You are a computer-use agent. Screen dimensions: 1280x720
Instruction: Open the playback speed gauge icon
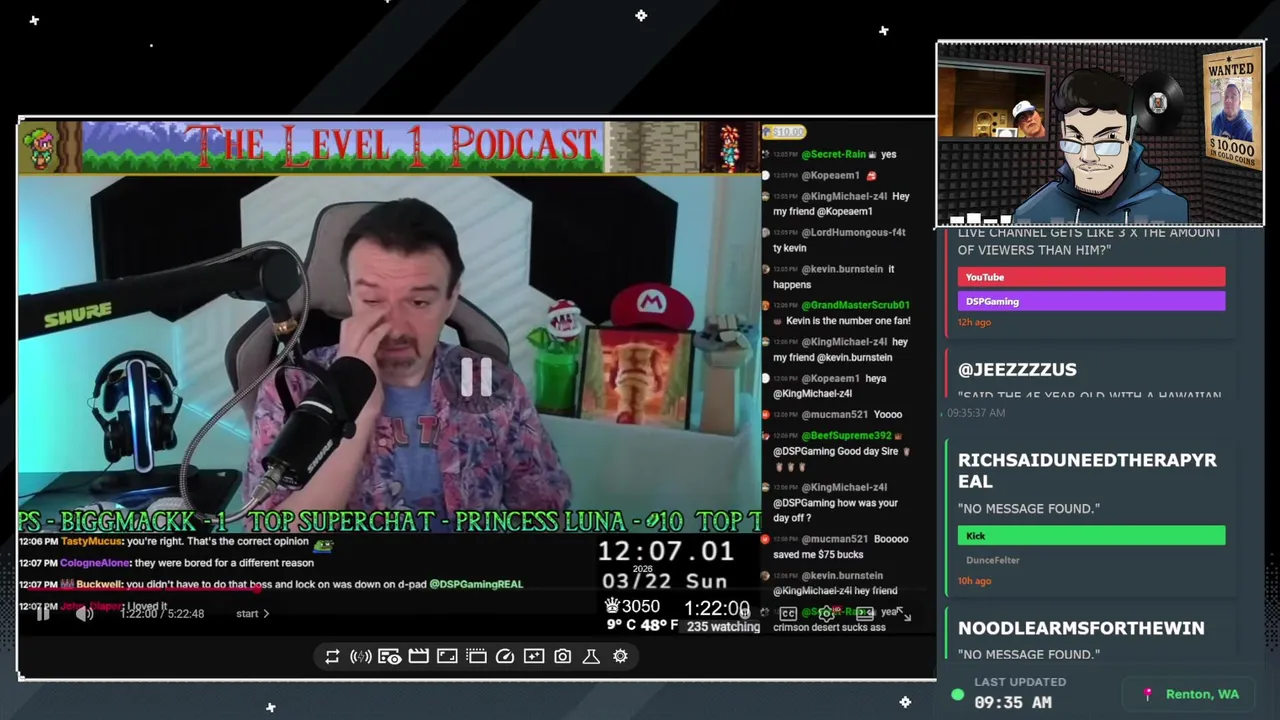(x=505, y=656)
